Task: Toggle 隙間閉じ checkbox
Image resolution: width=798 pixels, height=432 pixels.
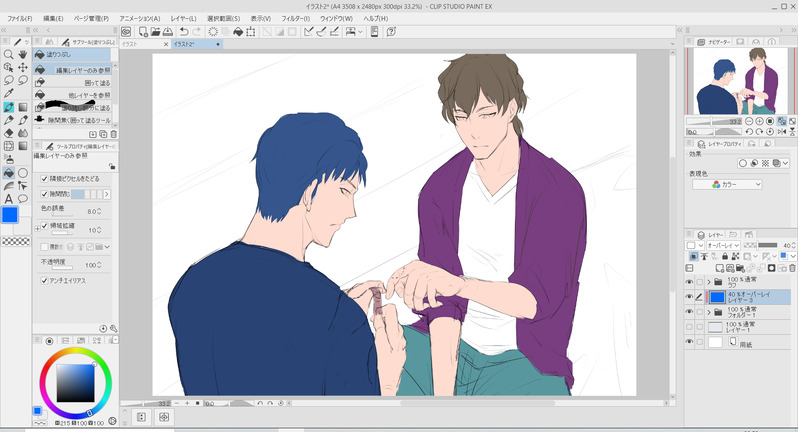Action: pyautogui.click(x=44, y=194)
